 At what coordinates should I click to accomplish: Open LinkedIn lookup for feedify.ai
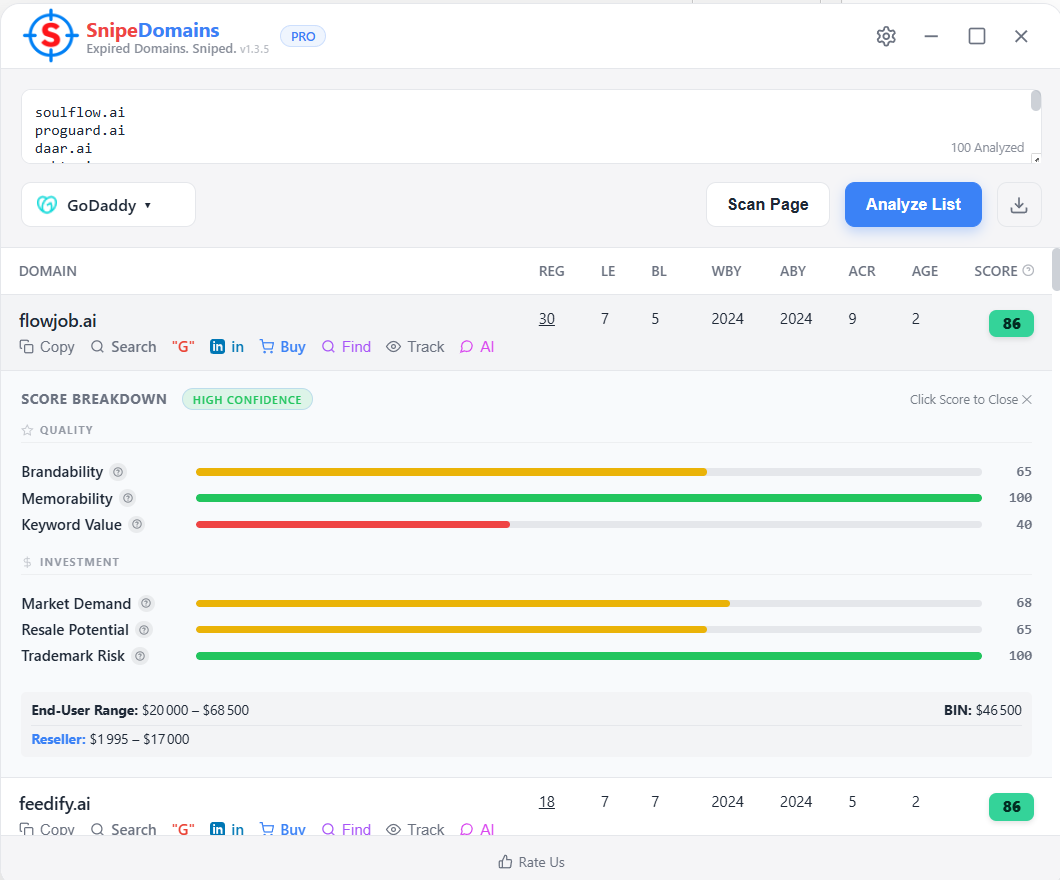[x=227, y=829]
